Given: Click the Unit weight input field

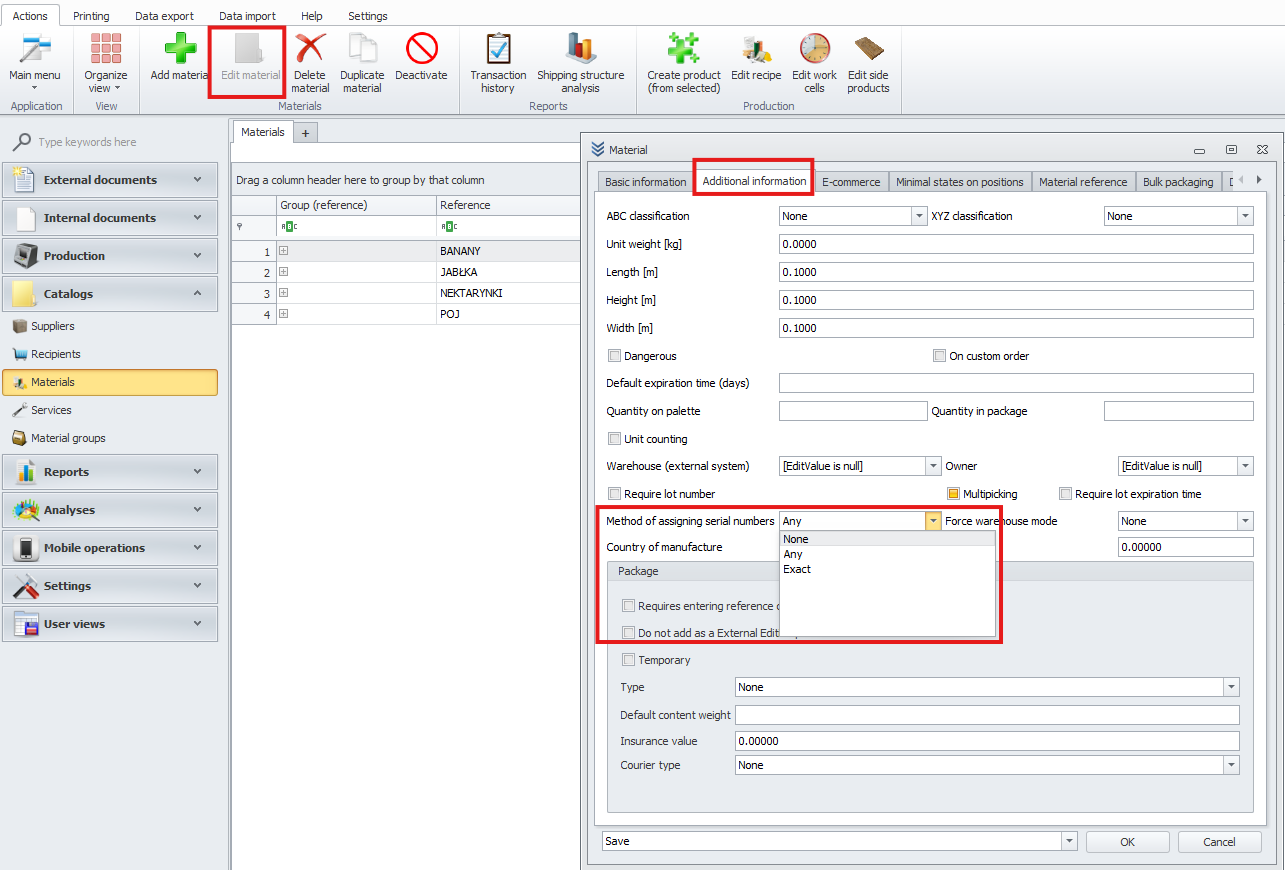Looking at the screenshot, I should point(1016,244).
